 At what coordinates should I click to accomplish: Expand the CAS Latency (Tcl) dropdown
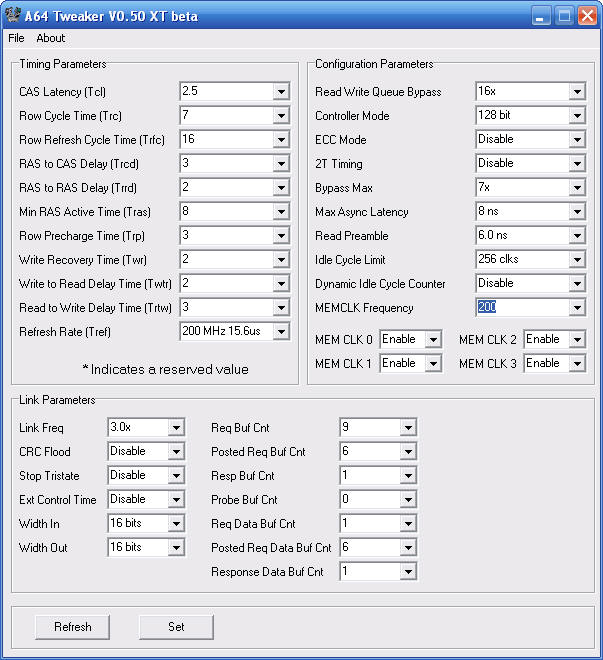point(281,91)
